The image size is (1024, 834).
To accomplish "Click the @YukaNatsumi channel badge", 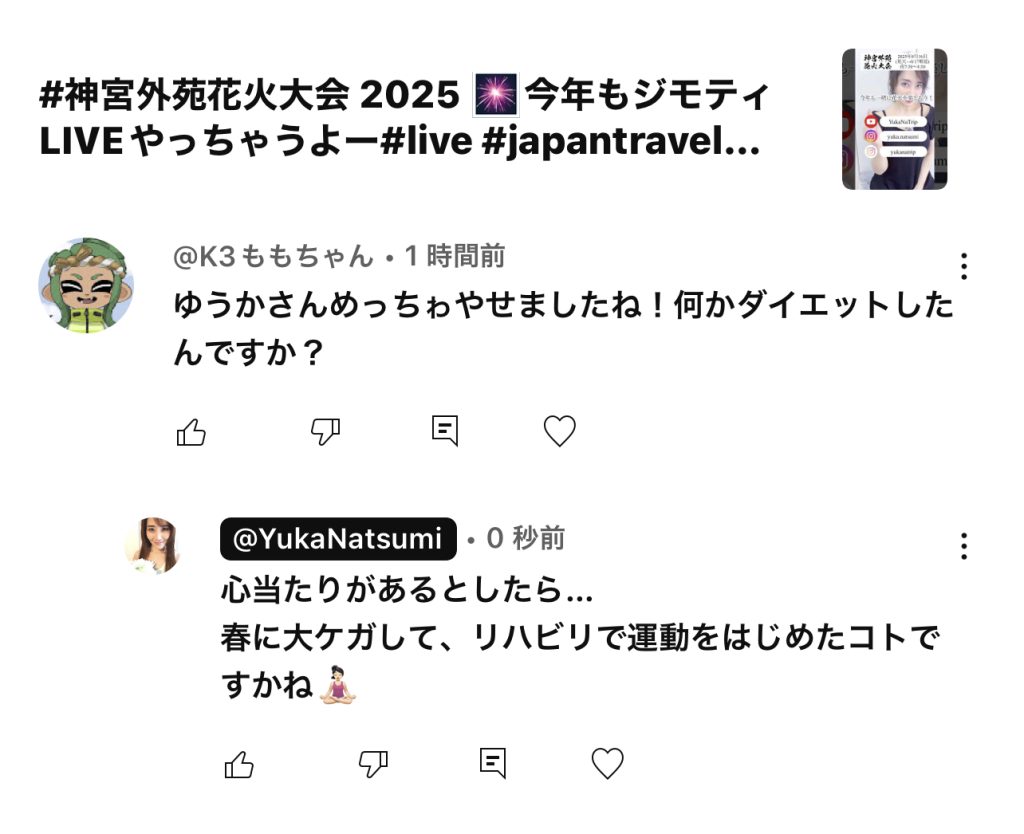I will click(338, 539).
